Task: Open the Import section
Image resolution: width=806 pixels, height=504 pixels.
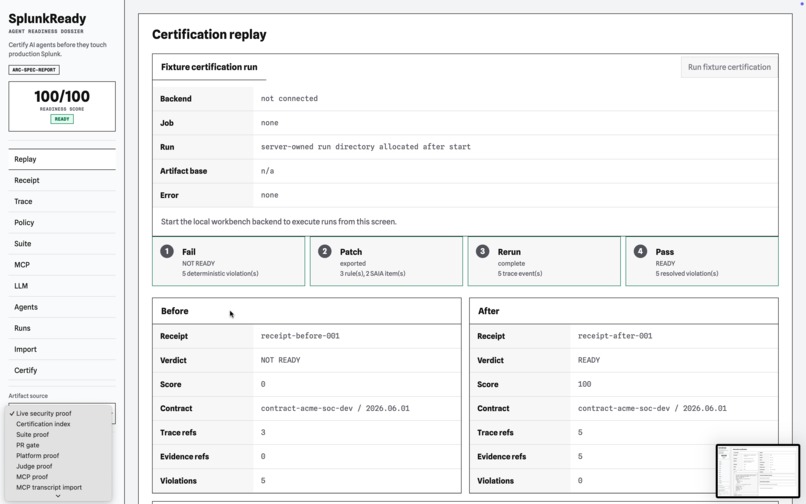Action: [62, 349]
